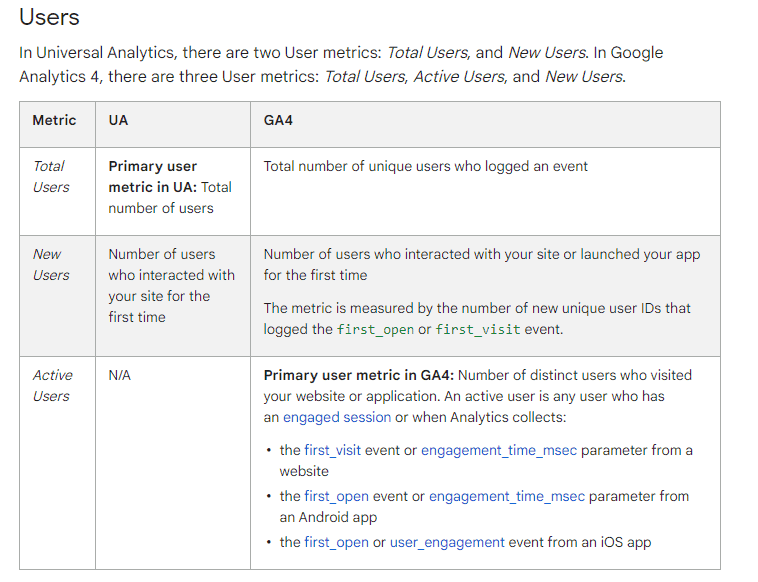Click 'The metric is measured by' sentence
Image resolution: width=758 pixels, height=582 pixels.
[x=477, y=319]
